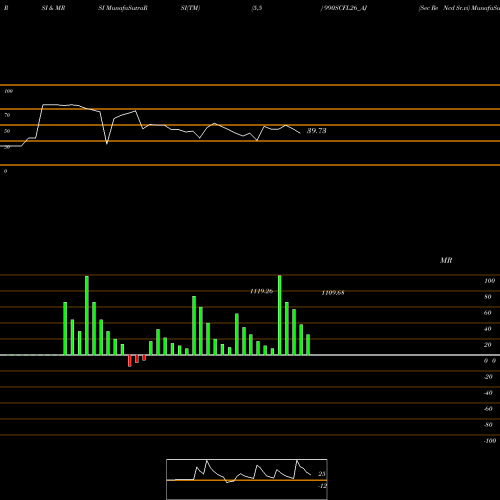Click the '(Sec Re Ncd Sr.vi)' header text
The height and width of the screenshot is (500, 500).
point(444,8)
